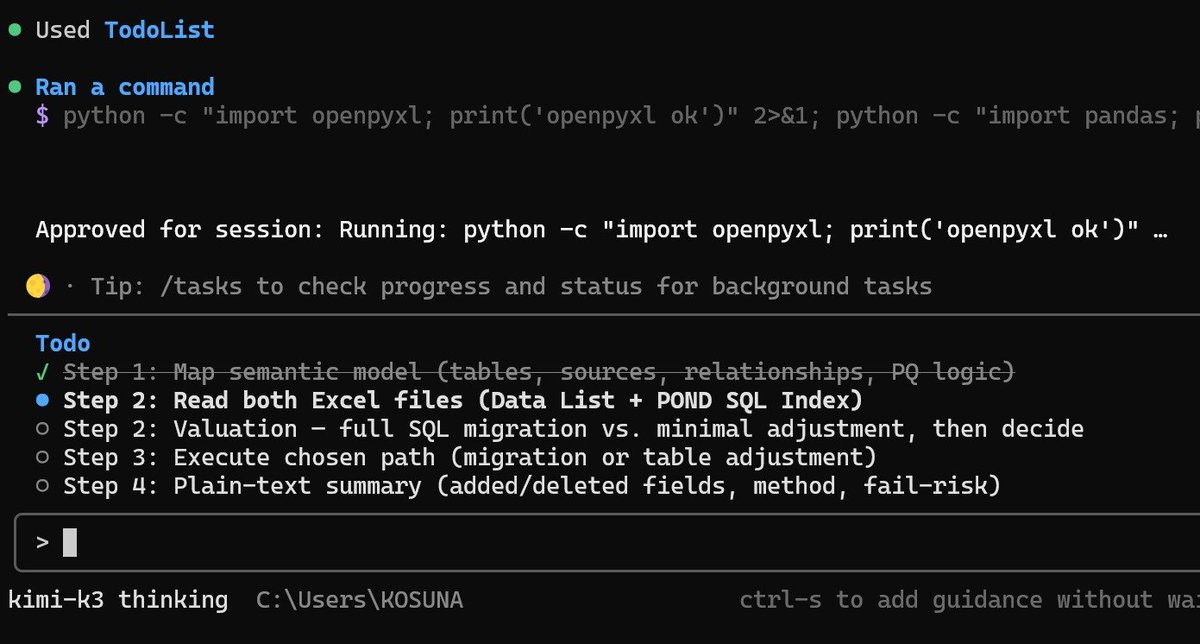The width and height of the screenshot is (1200, 644).
Task: Click the green checkmark on Step 1
Action: [42, 372]
